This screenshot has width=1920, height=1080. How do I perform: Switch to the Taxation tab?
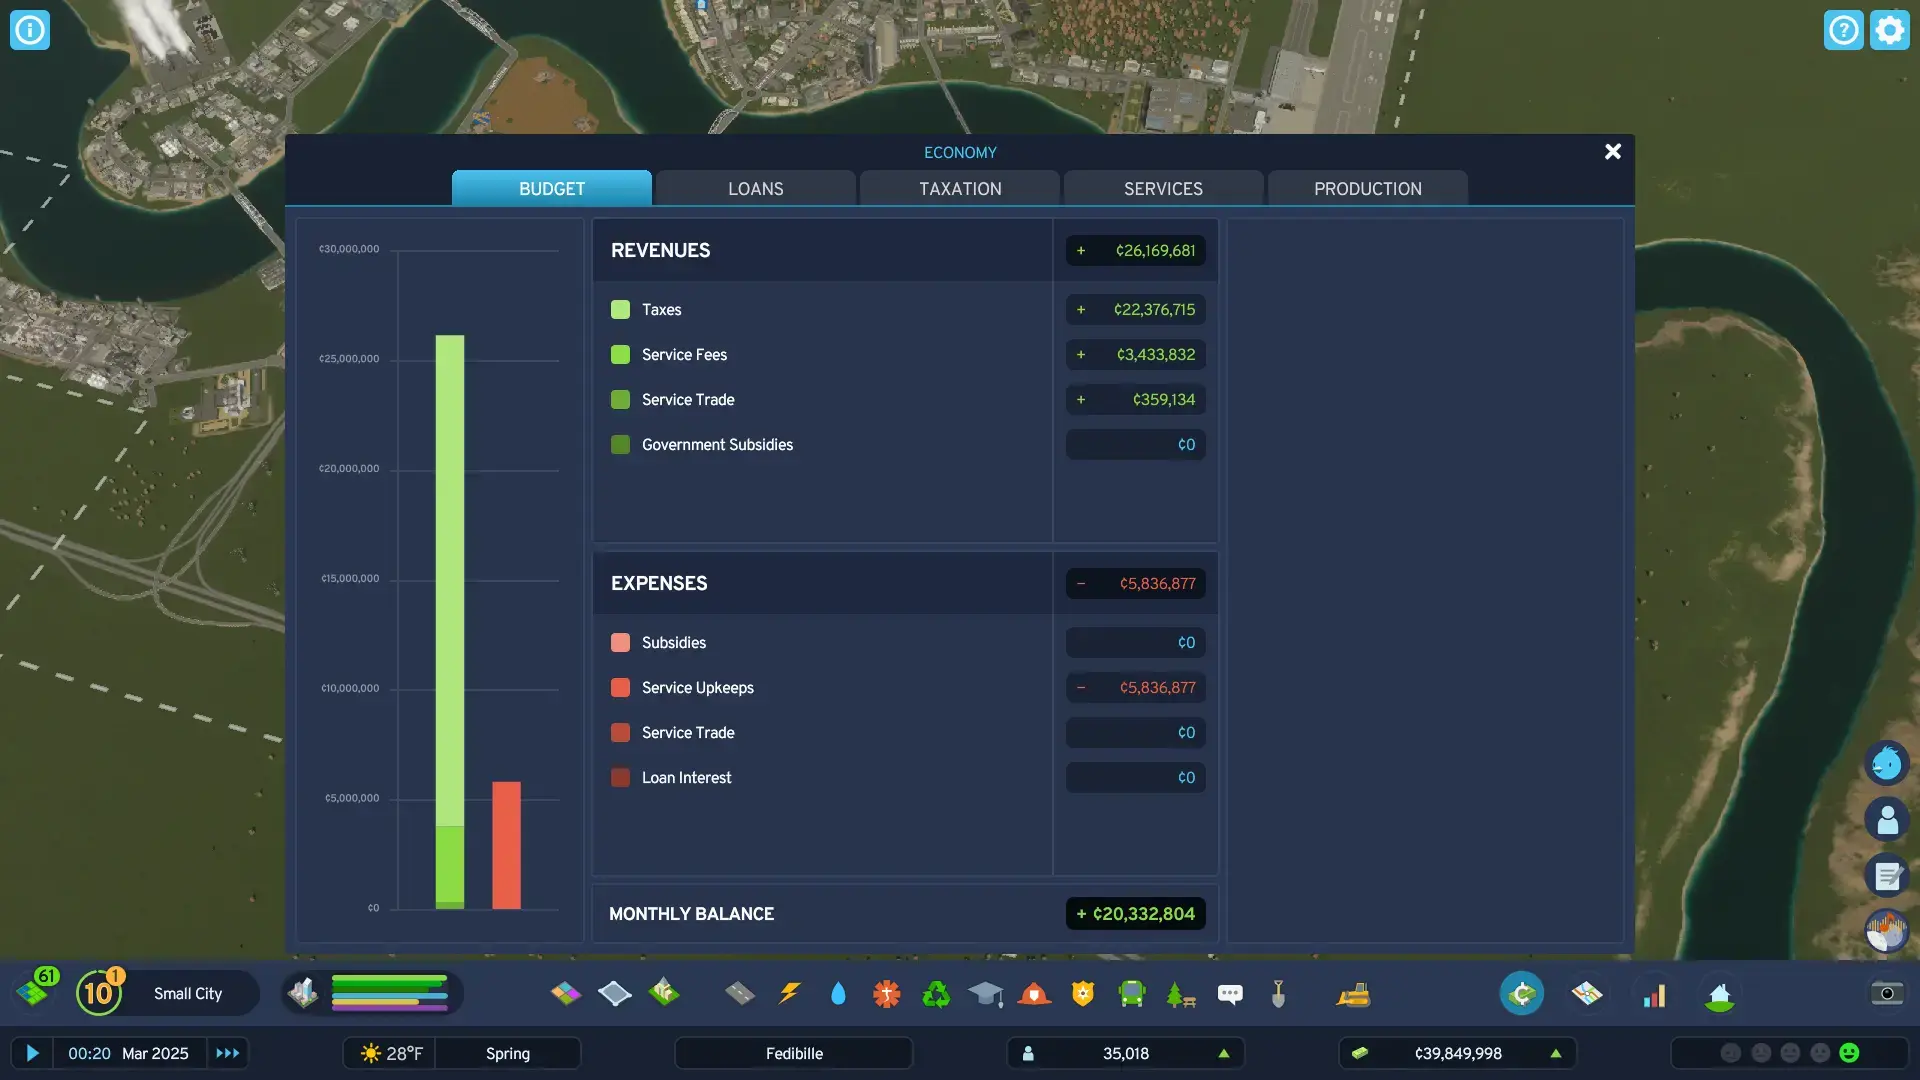(960, 189)
